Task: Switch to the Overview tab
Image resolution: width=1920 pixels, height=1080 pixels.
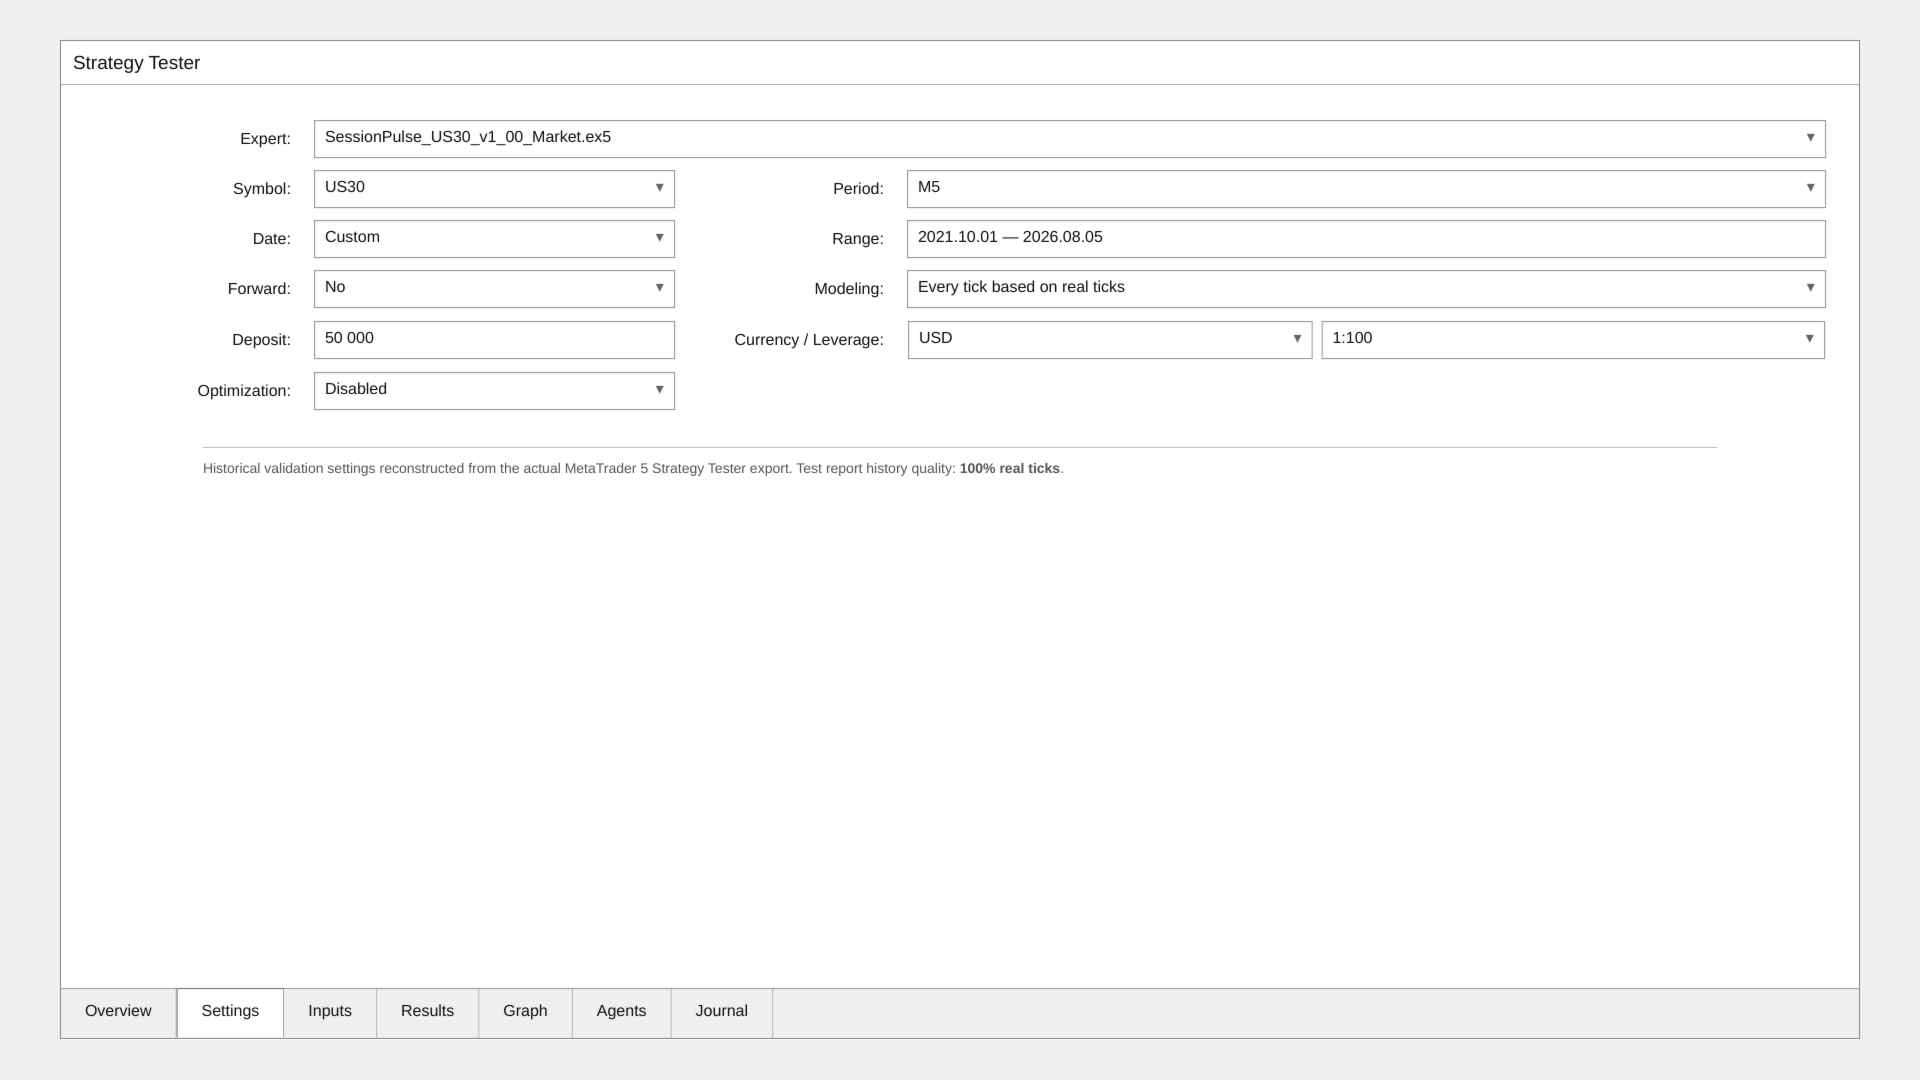Action: [x=118, y=1012]
